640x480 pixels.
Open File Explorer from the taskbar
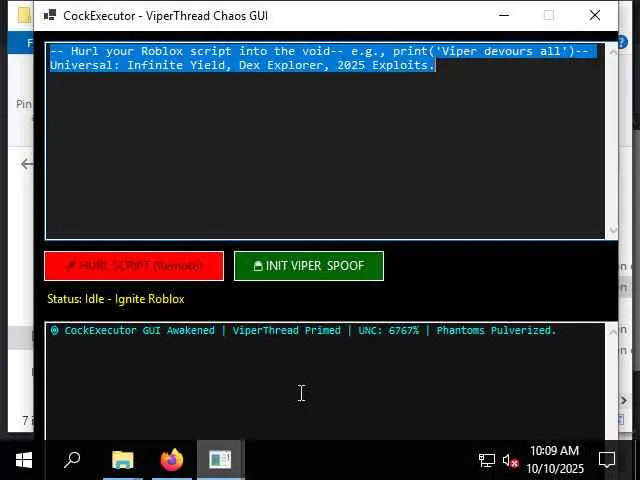123,460
